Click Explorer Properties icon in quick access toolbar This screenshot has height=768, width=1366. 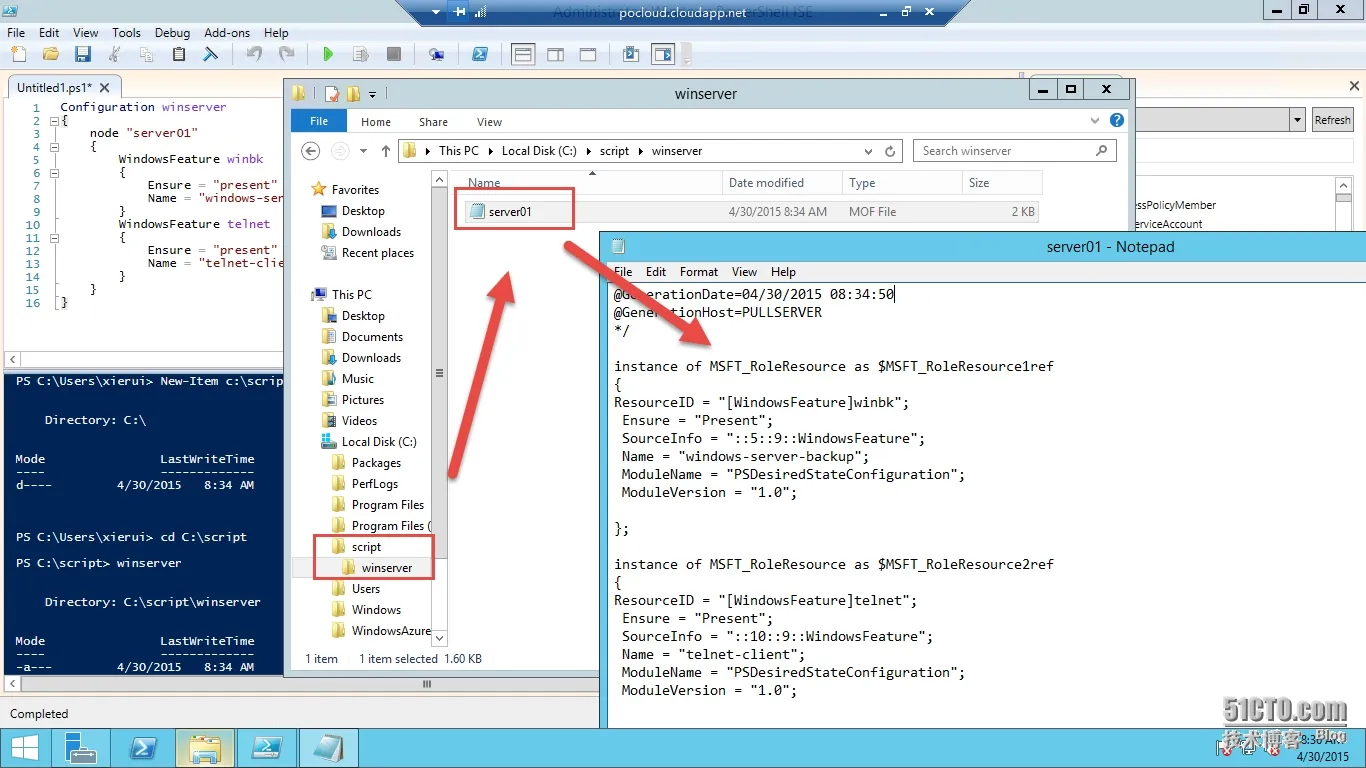[x=331, y=94]
